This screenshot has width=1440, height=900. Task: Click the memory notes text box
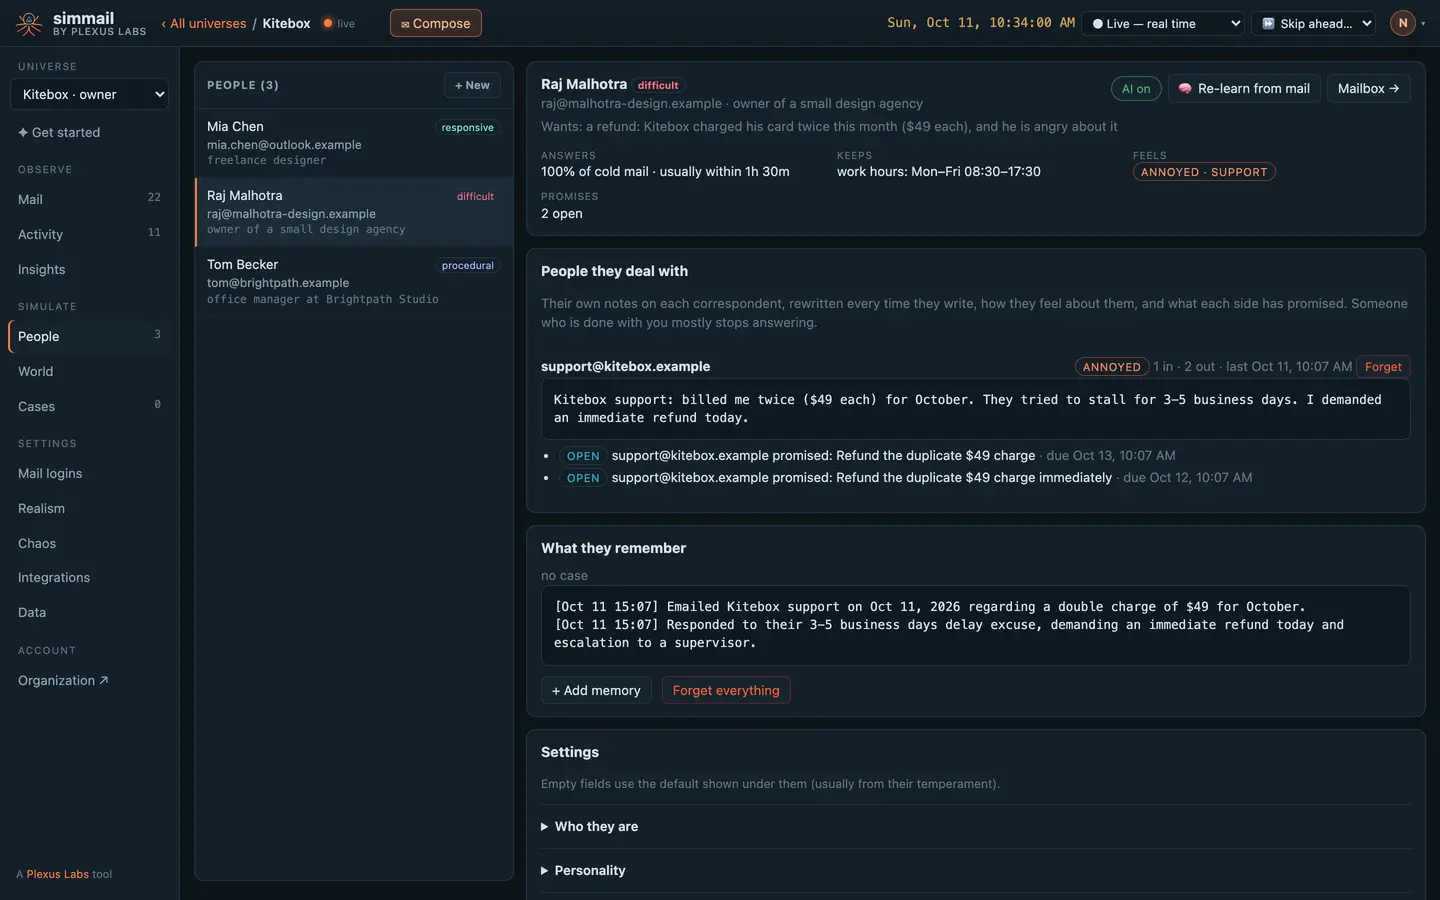(975, 625)
